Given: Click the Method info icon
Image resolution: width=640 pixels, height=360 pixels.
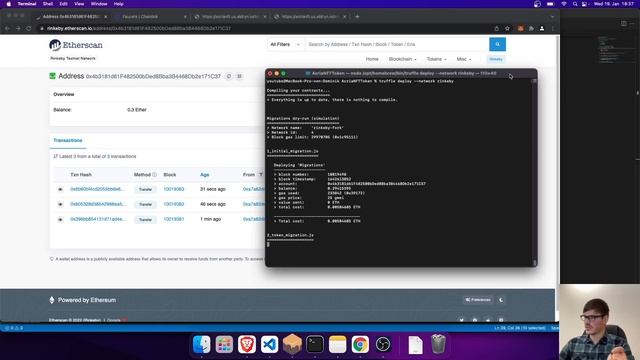Looking at the screenshot, I should [154, 175].
